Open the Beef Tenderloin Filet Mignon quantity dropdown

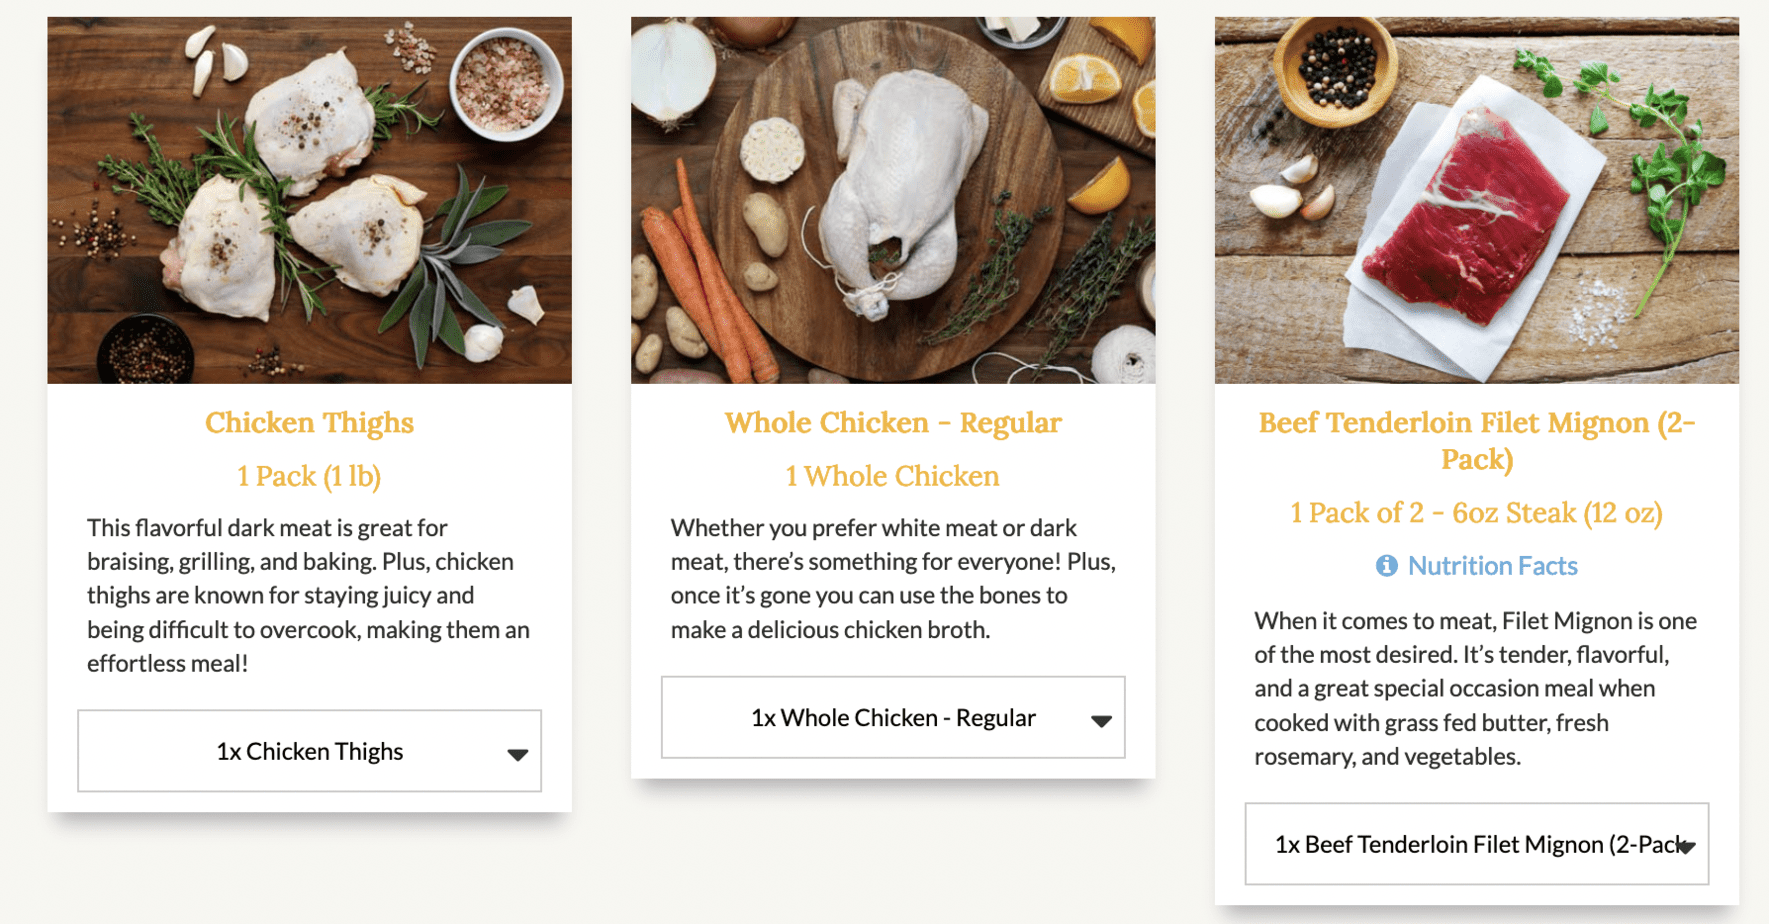(1475, 844)
